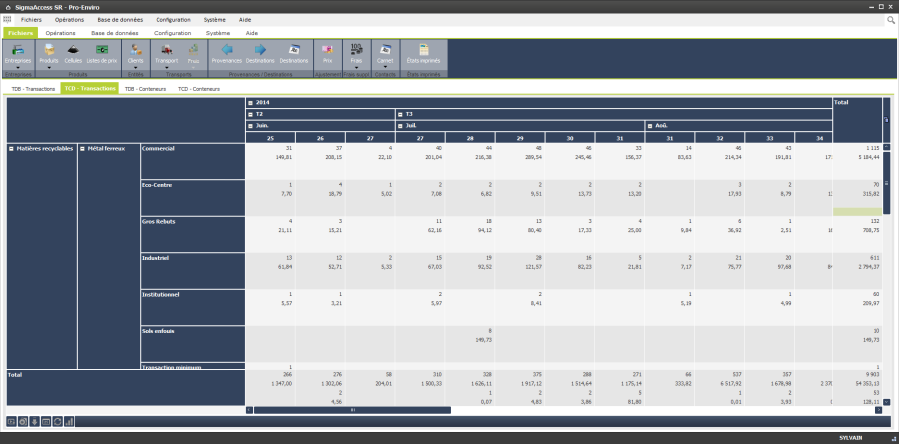899x444 pixels.
Task: Switch to TCD - Conteneurs tab
Action: tap(198, 89)
